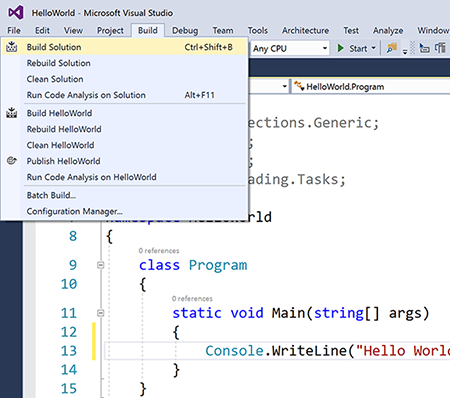Click the cursor-with-box toolbar icon next to the grip
The height and width of the screenshot is (398, 450).
coord(424,48)
